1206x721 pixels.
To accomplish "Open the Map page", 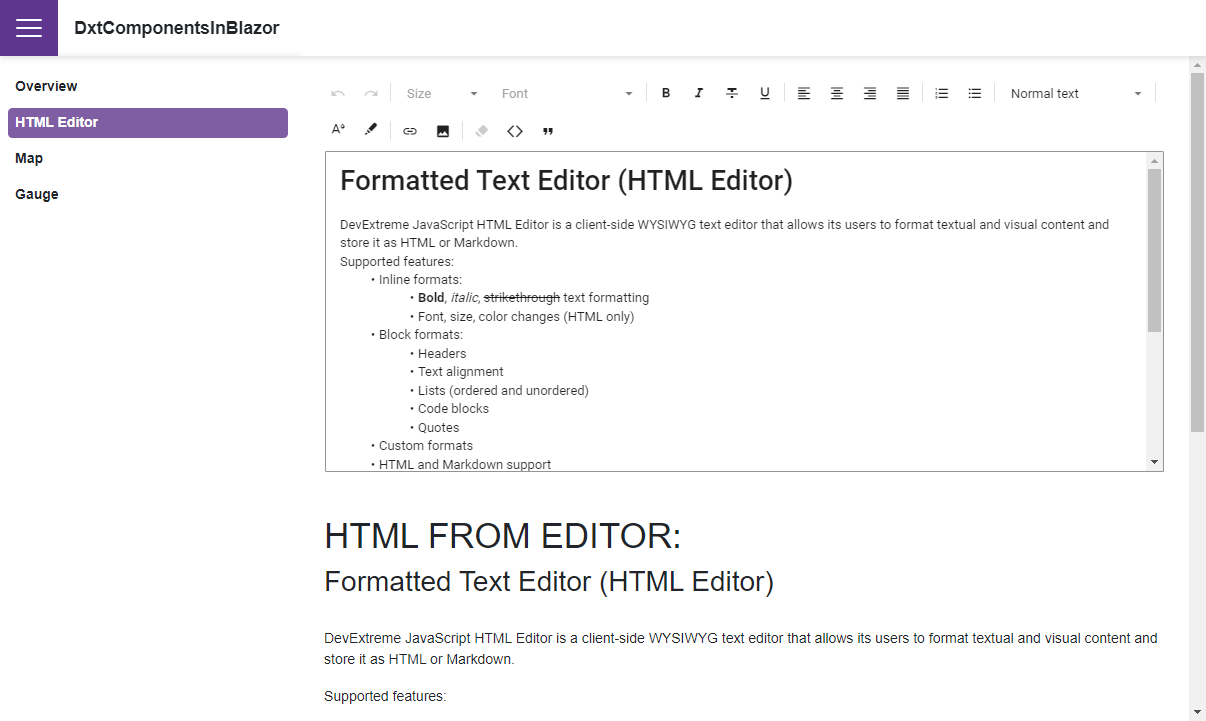I will point(148,158).
